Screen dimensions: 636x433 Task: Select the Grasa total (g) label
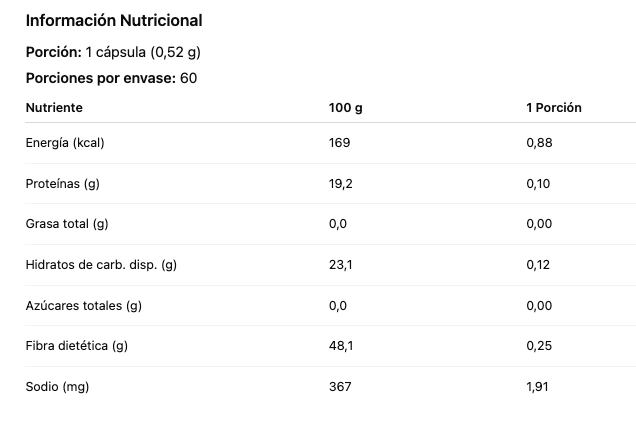(x=66, y=224)
